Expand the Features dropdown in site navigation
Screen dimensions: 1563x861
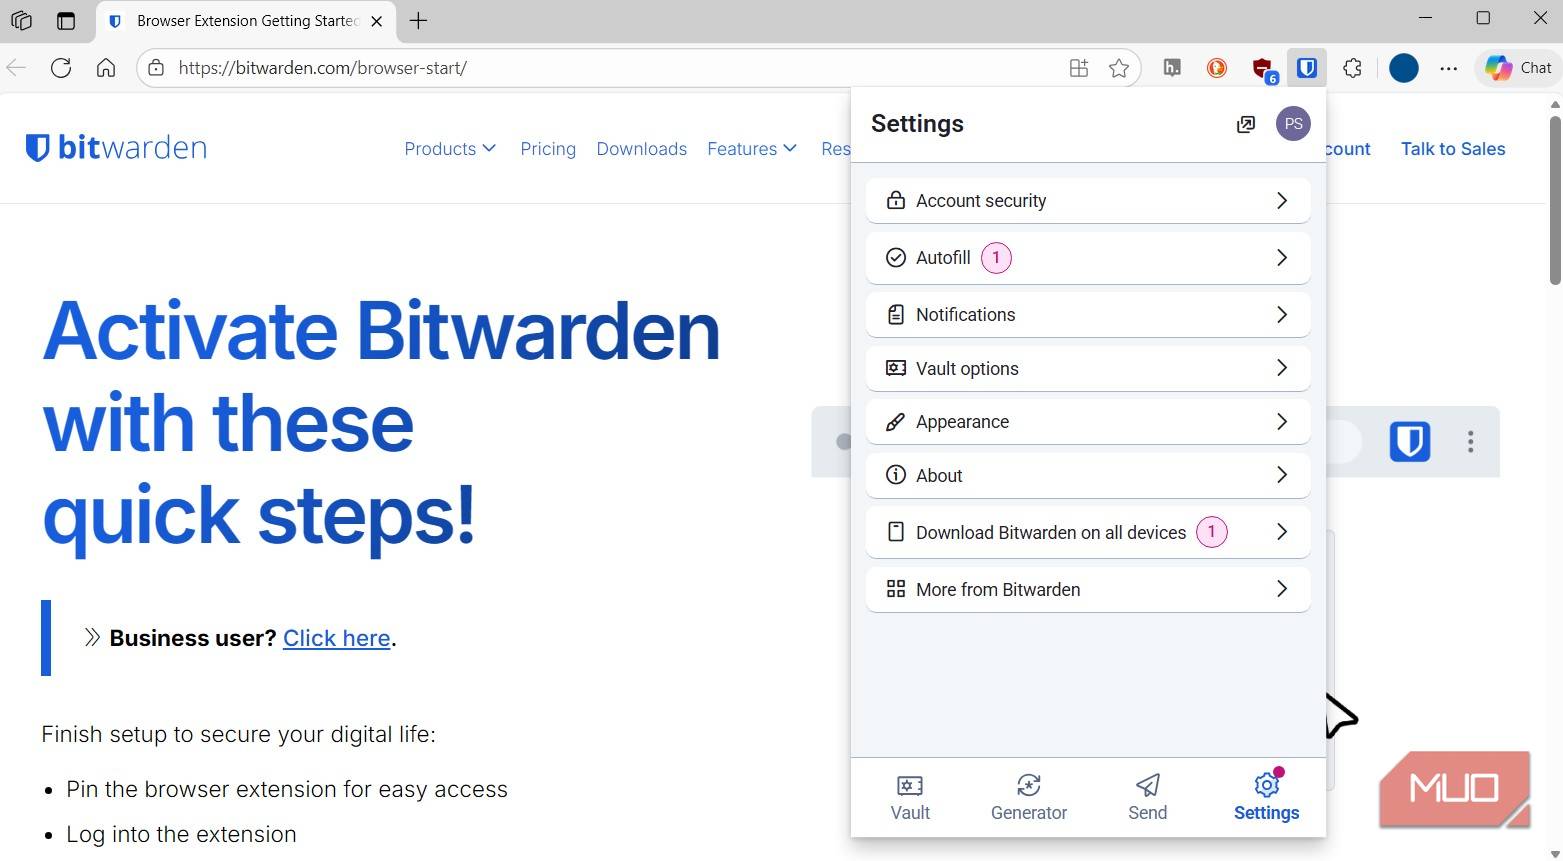pos(752,149)
